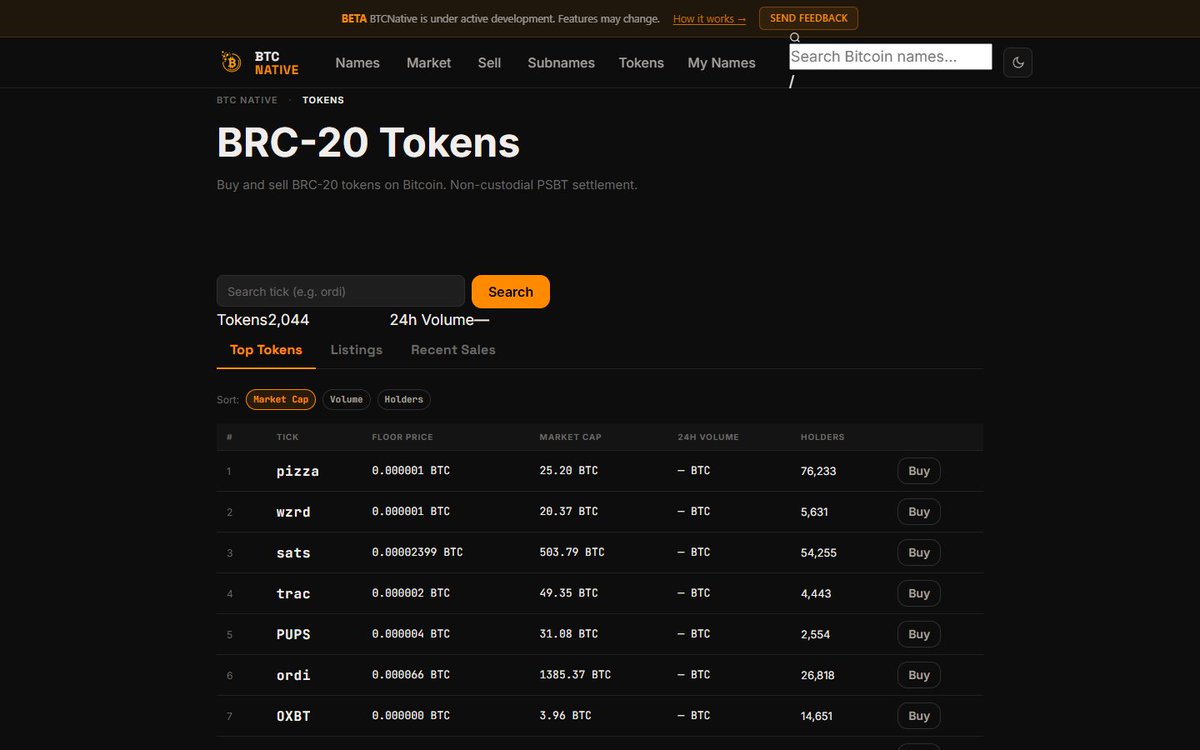Click the TOKENS breadcrumb item
The height and width of the screenshot is (750, 1200).
[323, 100]
